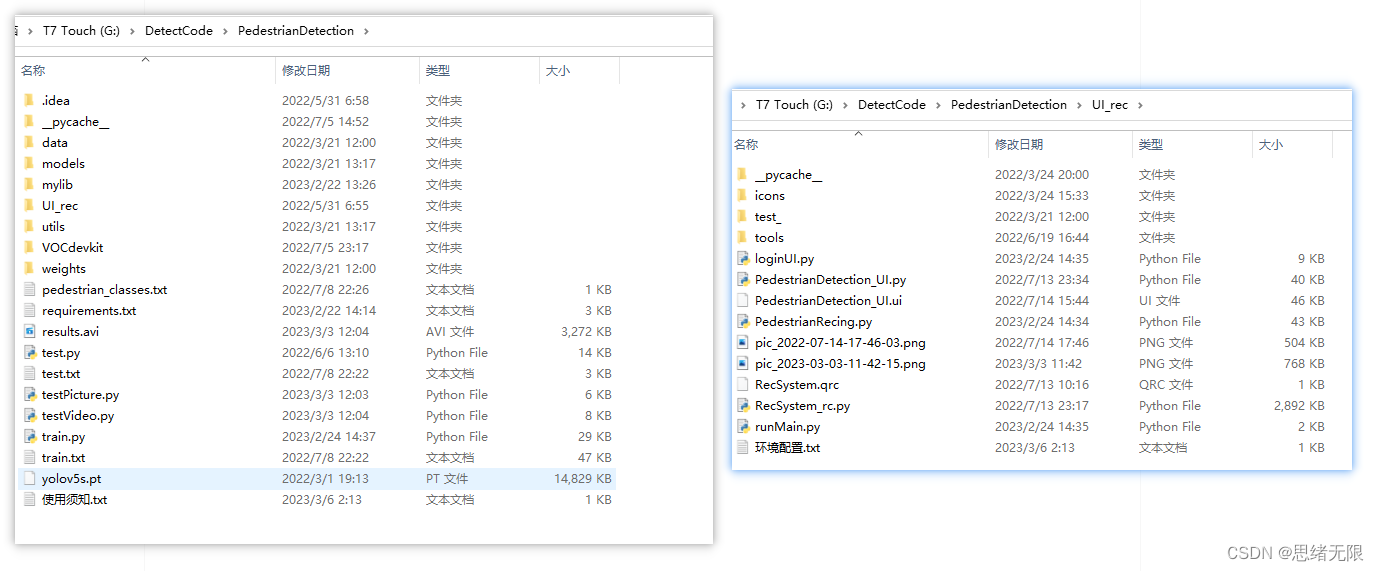Open chevron before T7 Touch in right window address bar
Viewport: 1379px width, 571px height.
pyautogui.click(x=743, y=105)
